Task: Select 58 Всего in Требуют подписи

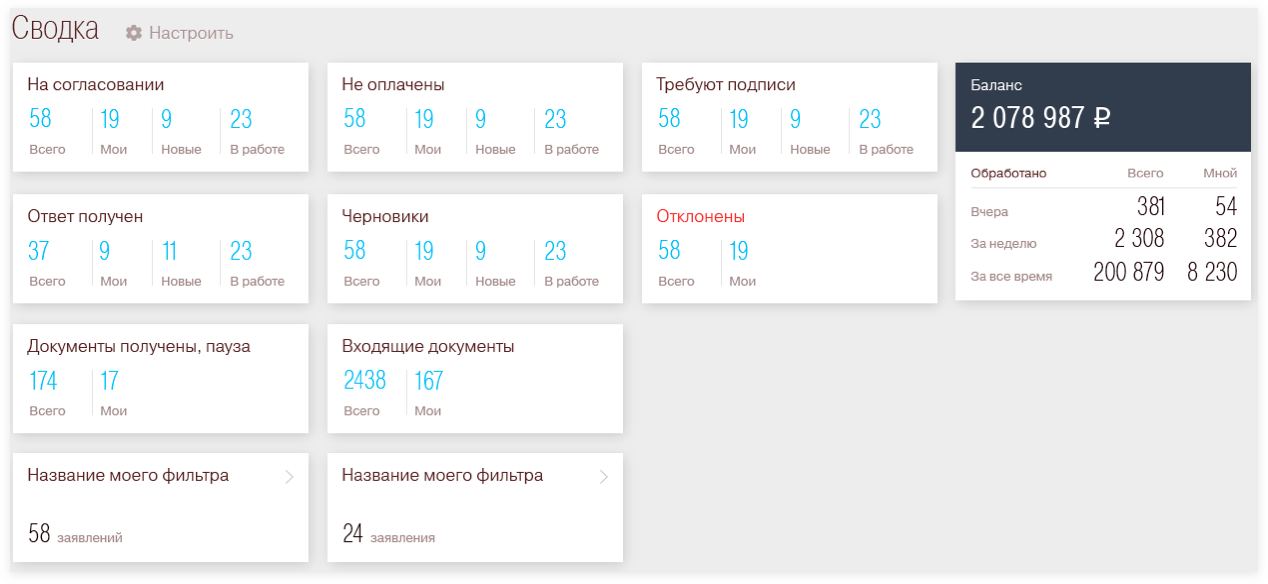Action: pos(676,131)
